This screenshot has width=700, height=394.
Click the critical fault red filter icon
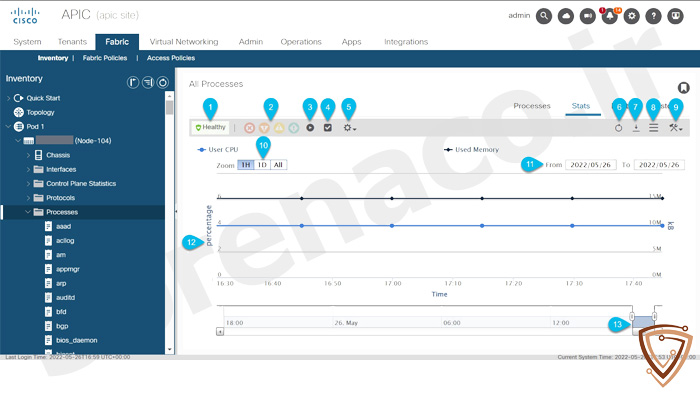coord(250,128)
